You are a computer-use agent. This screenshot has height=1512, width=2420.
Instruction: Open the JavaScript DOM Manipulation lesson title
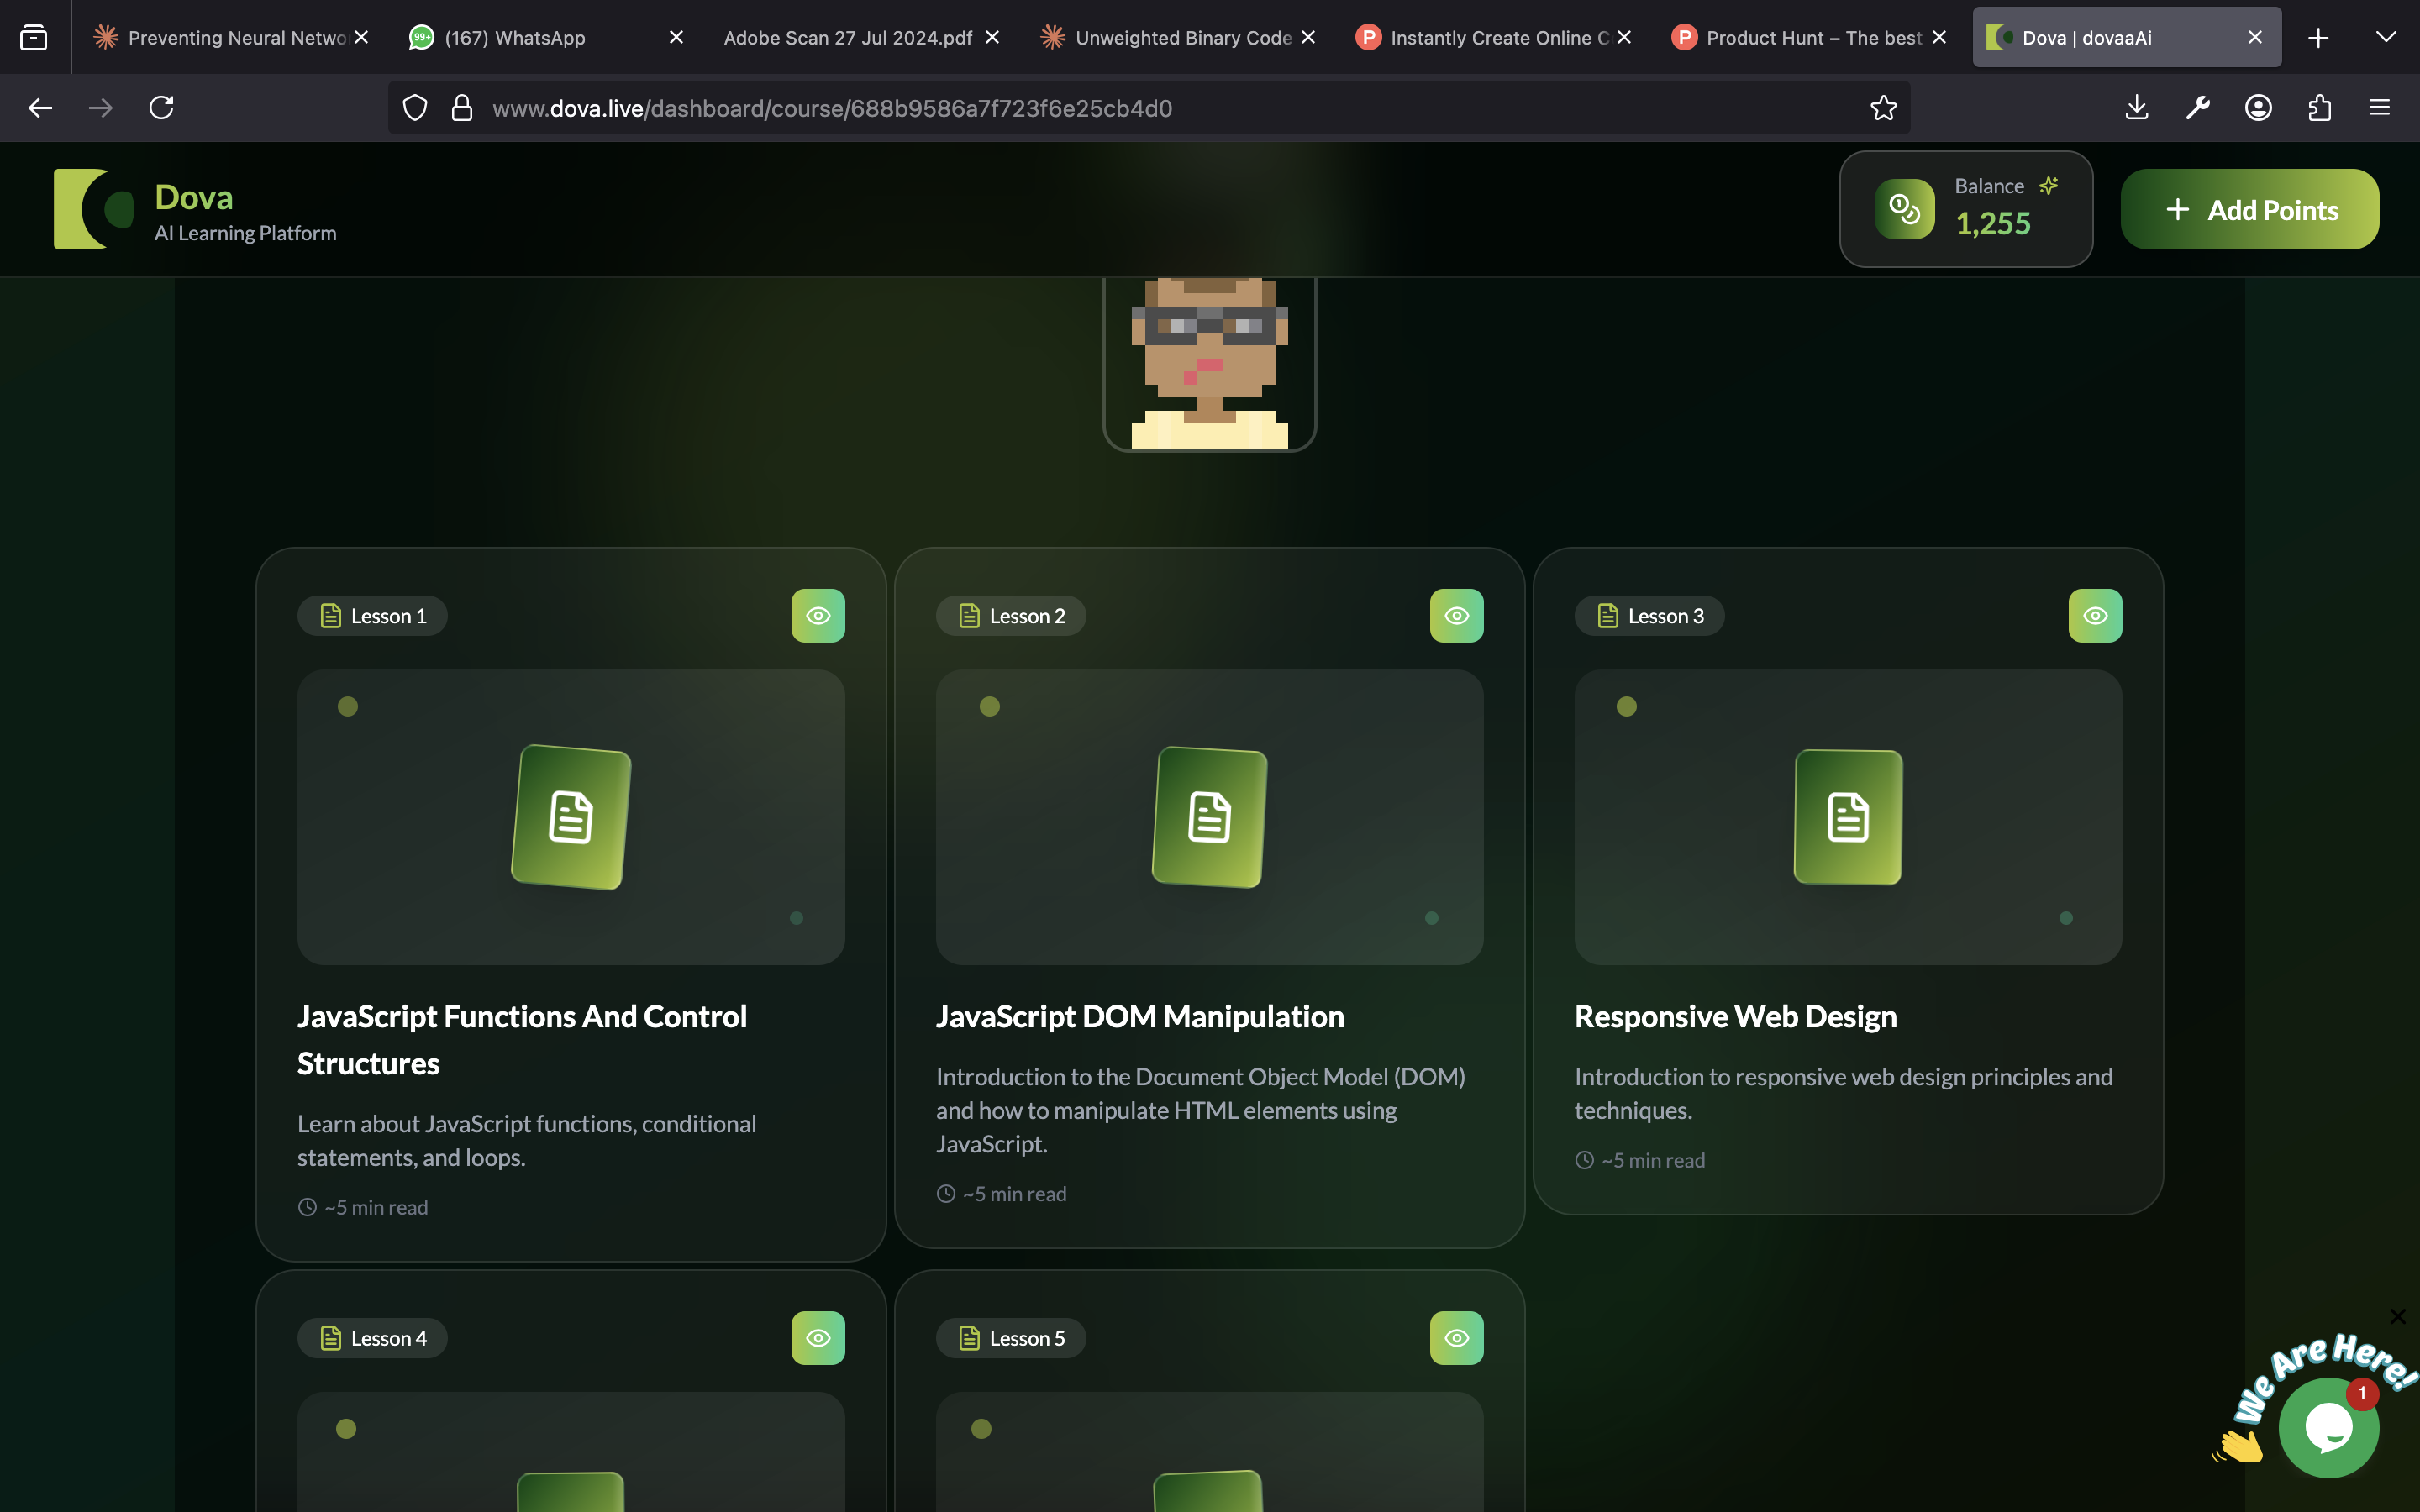tap(1139, 1017)
